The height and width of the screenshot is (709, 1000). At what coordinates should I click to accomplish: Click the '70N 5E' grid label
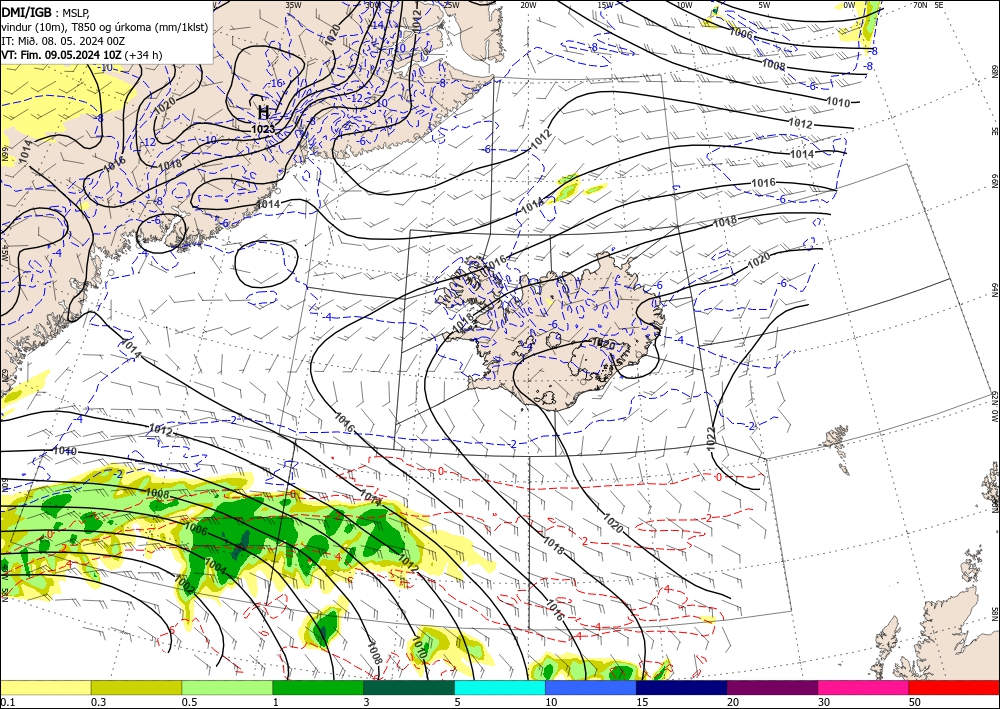[x=928, y=5]
